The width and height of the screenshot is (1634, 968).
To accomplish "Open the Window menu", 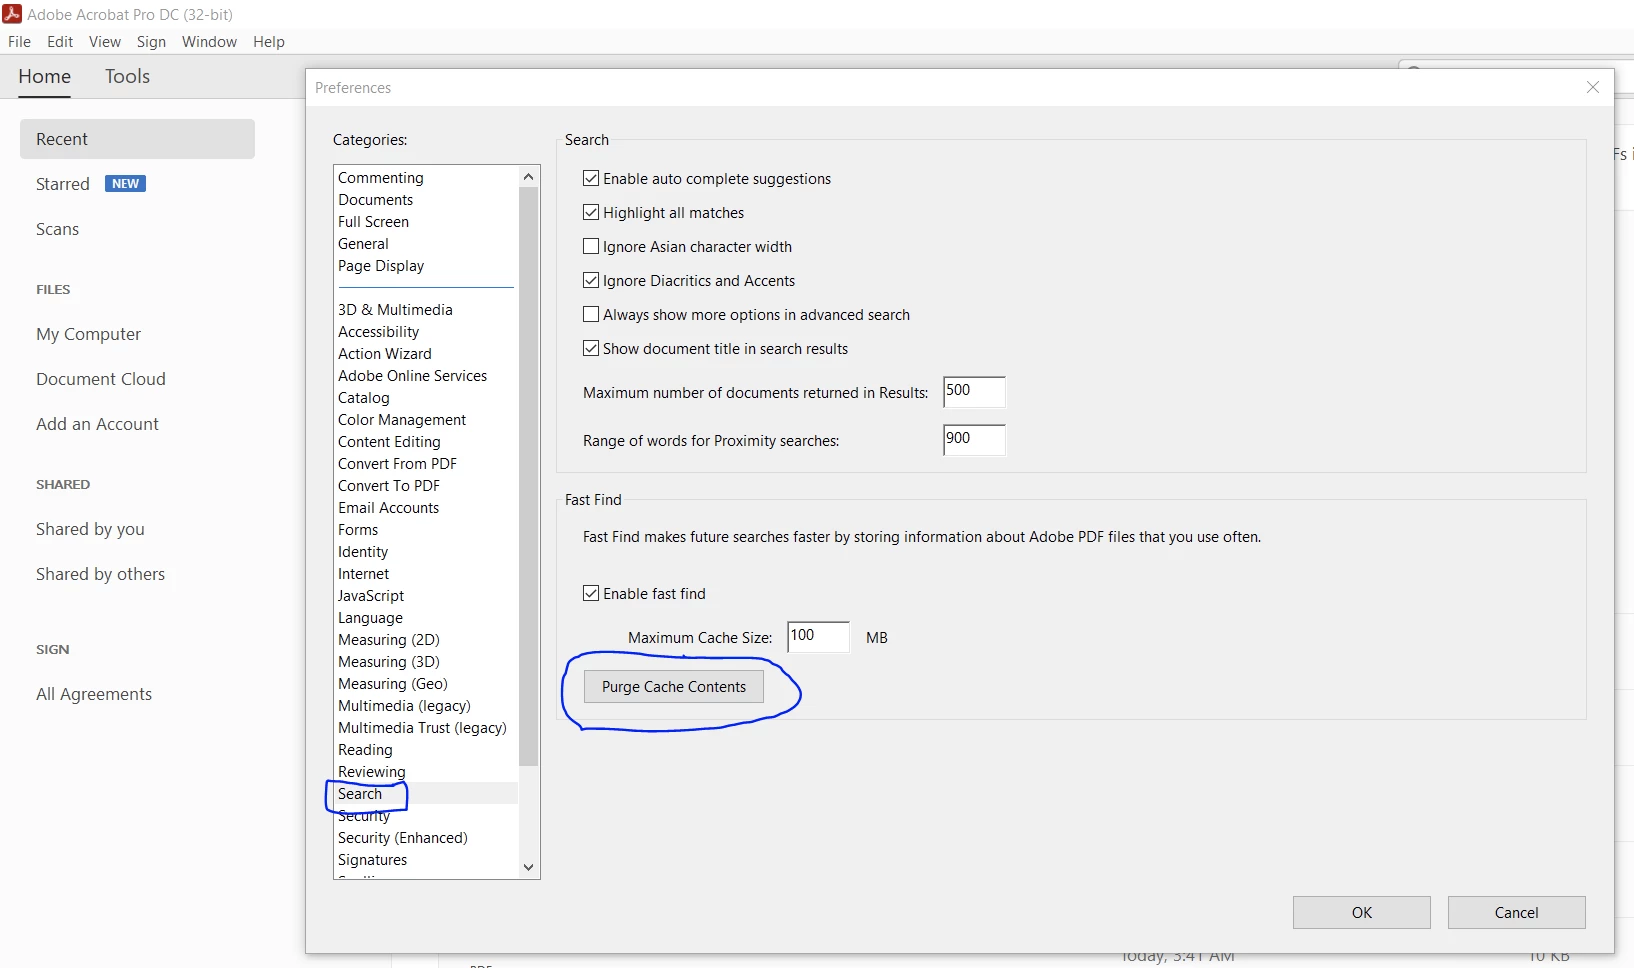I will (x=209, y=42).
